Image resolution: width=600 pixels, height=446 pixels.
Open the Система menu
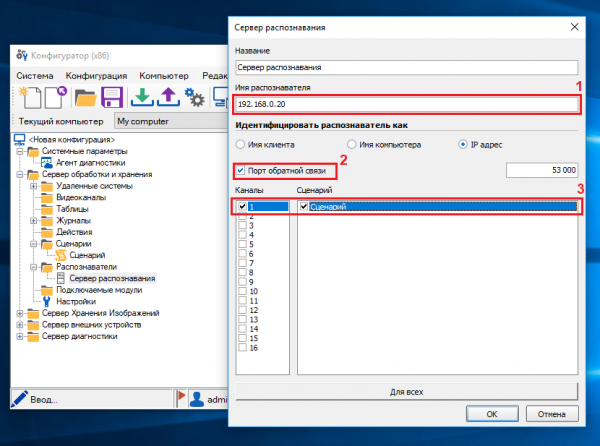(35, 76)
